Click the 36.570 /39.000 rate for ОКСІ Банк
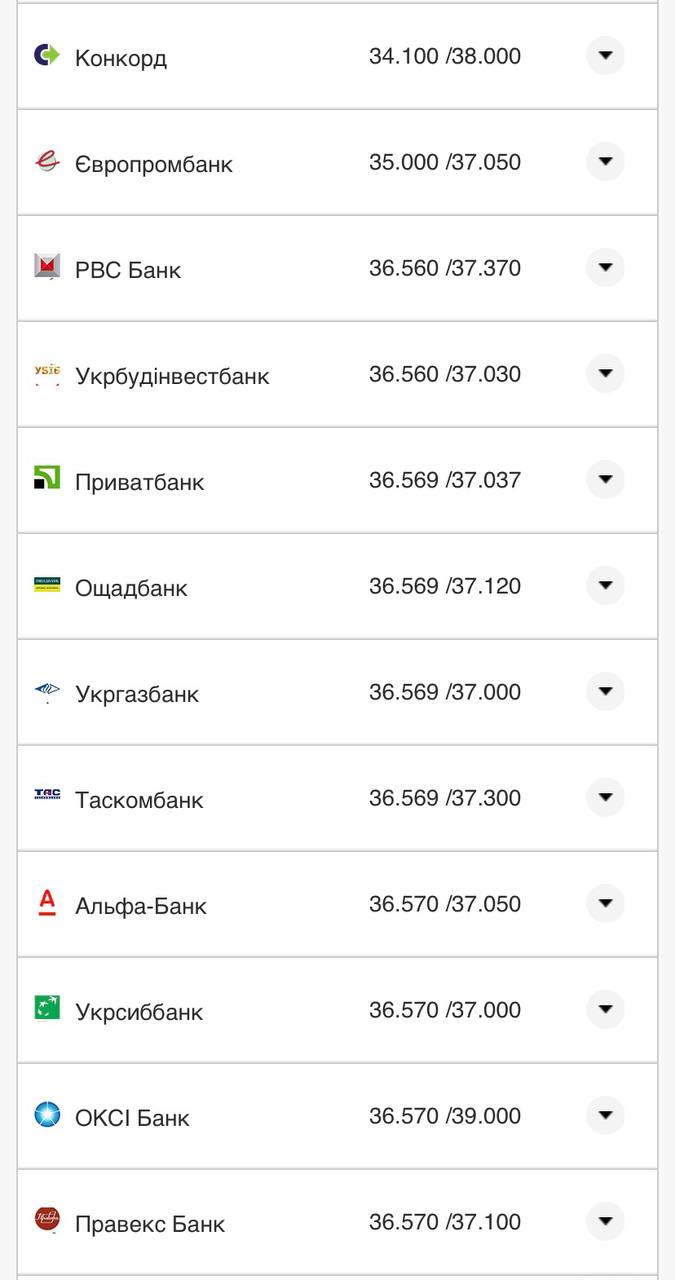Image resolution: width=675 pixels, height=1280 pixels. click(x=446, y=1116)
